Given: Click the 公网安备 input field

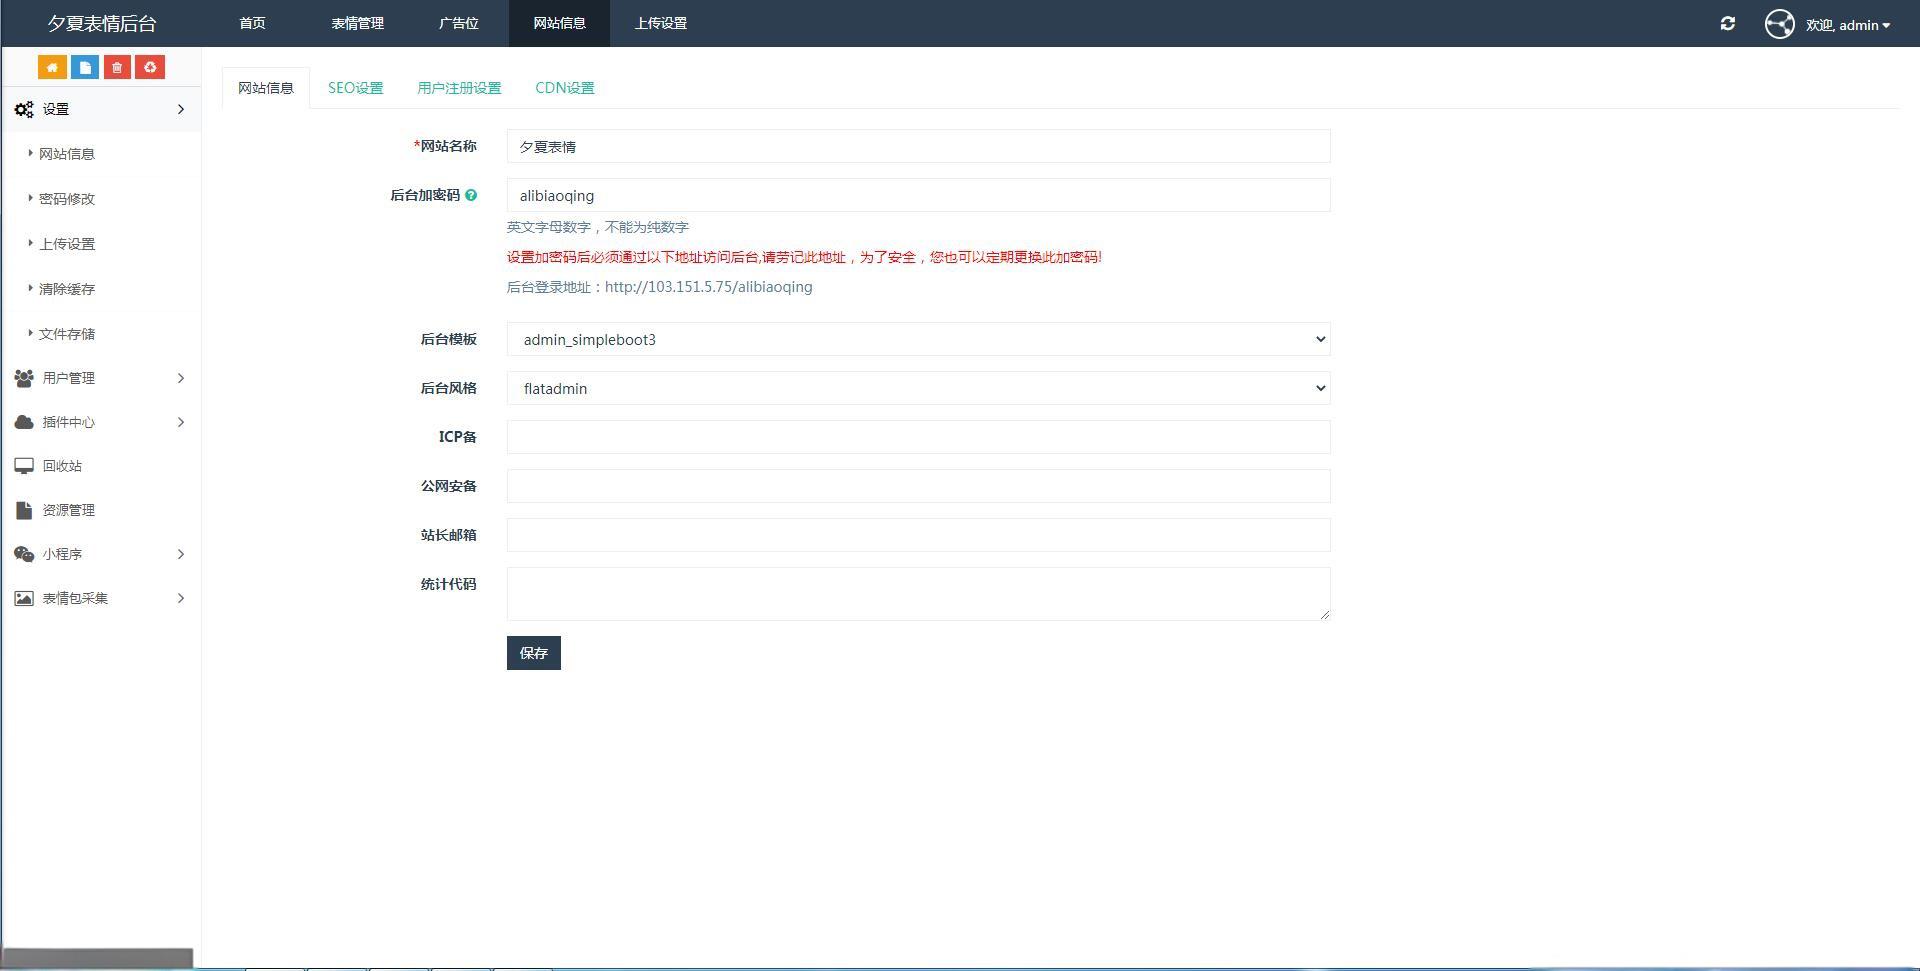Looking at the screenshot, I should click(x=918, y=486).
